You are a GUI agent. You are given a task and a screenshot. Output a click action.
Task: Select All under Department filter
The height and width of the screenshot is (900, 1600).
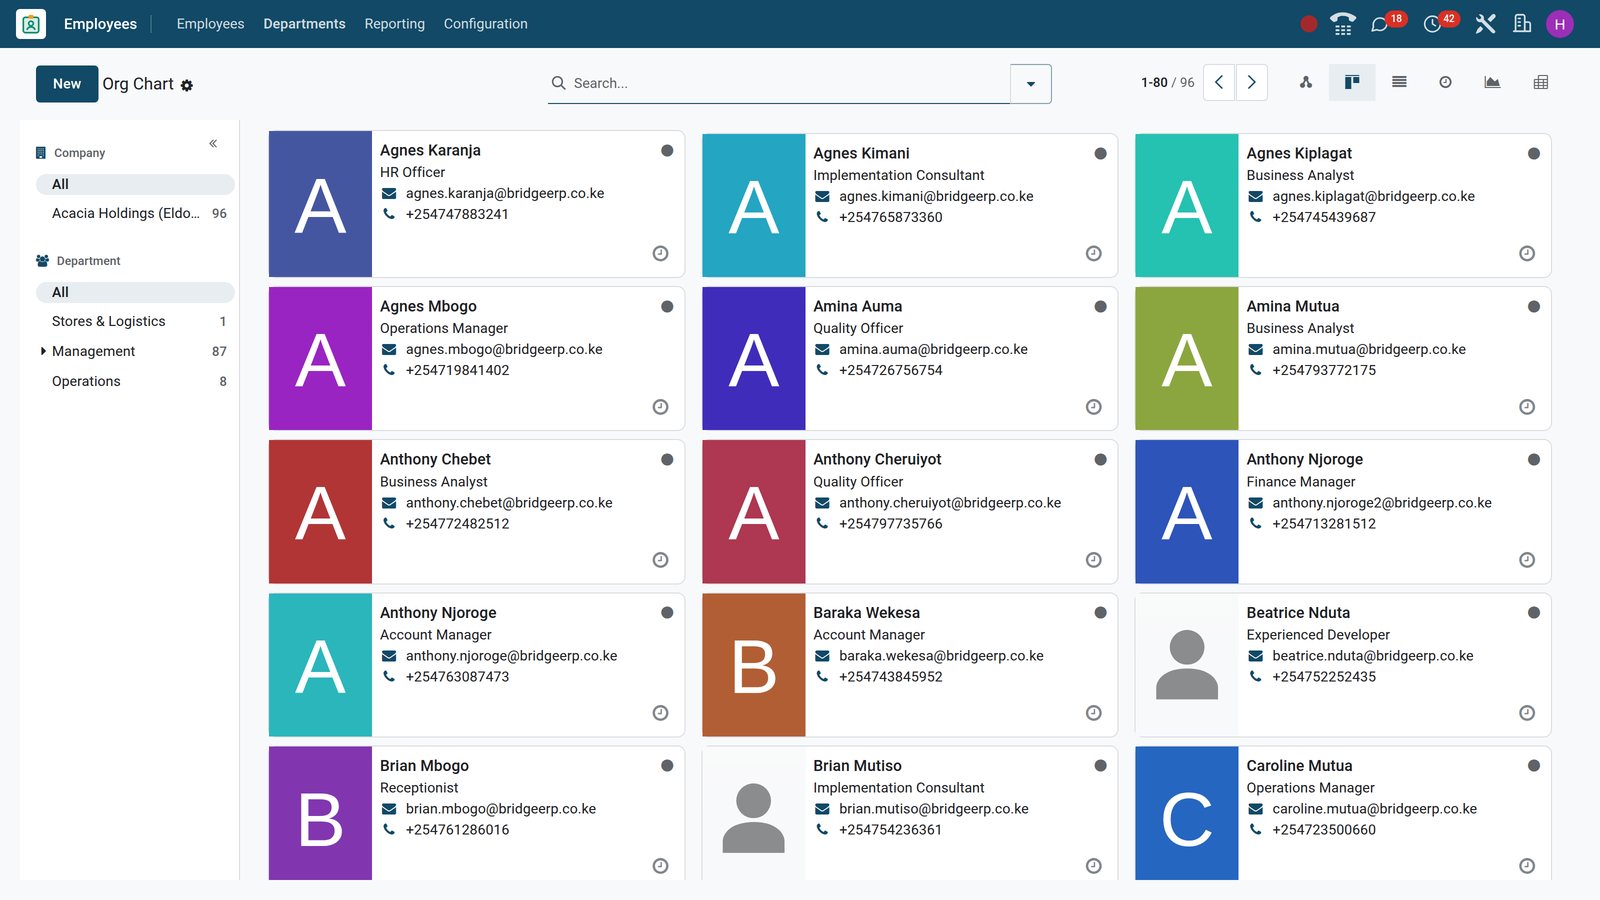tap(135, 292)
